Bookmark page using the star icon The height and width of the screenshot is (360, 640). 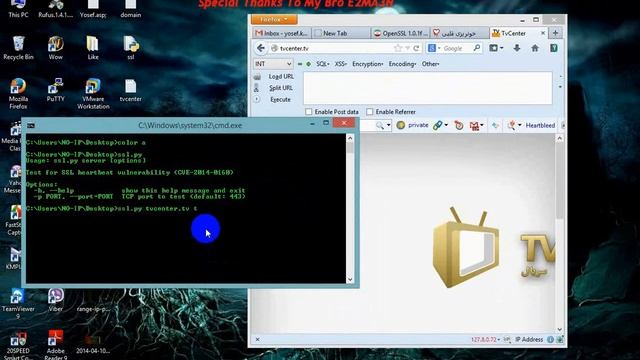tap(398, 48)
